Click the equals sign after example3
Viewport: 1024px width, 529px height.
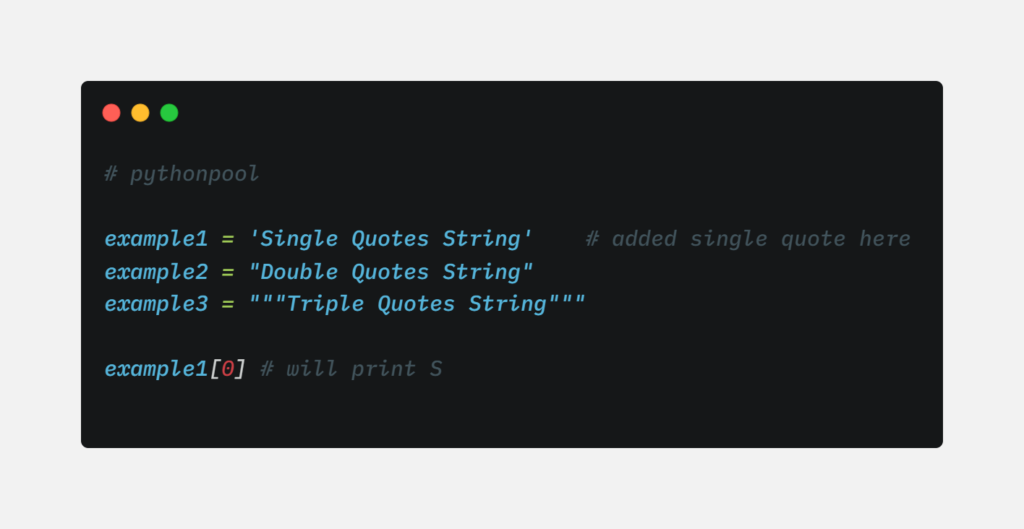(228, 304)
